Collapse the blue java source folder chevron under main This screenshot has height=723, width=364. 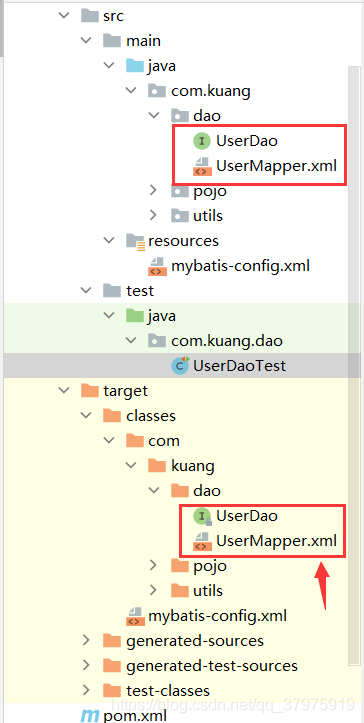click(x=109, y=65)
